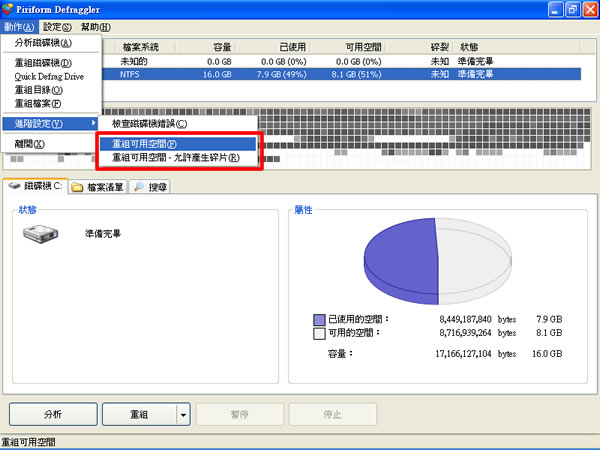Click the hard drive status icon

point(40,234)
